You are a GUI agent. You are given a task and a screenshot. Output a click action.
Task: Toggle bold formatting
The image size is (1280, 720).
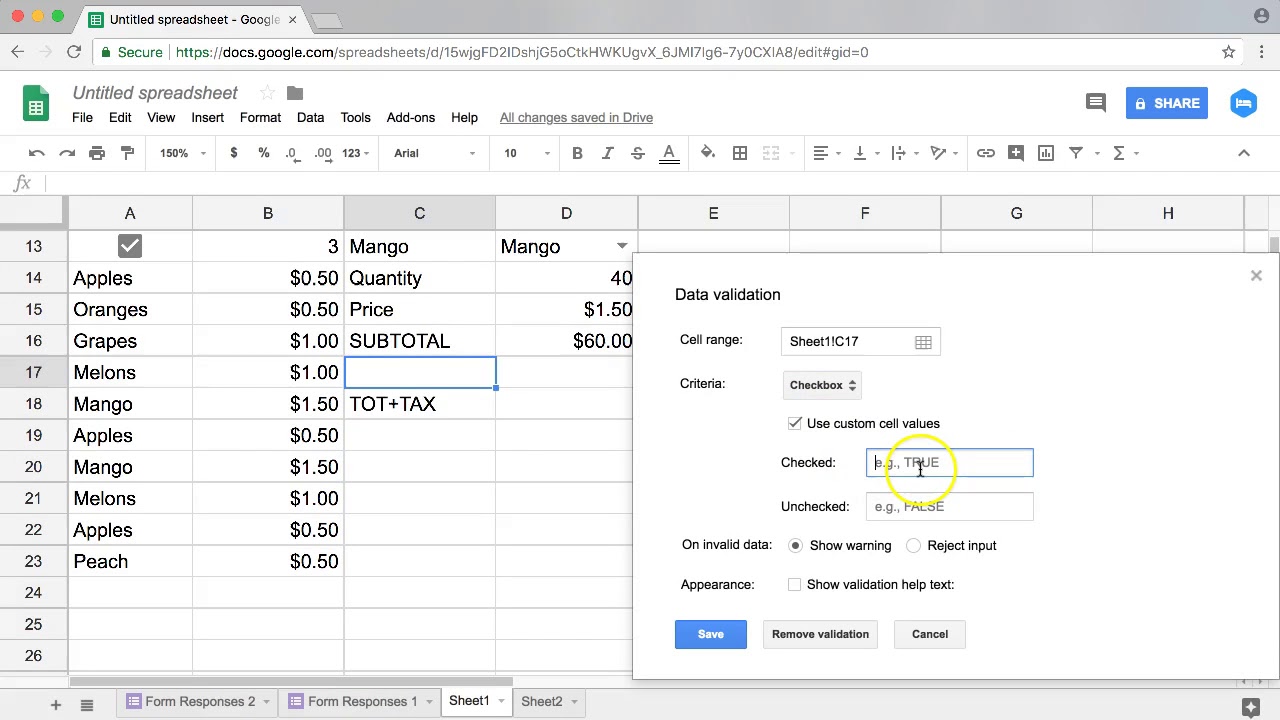pos(577,153)
